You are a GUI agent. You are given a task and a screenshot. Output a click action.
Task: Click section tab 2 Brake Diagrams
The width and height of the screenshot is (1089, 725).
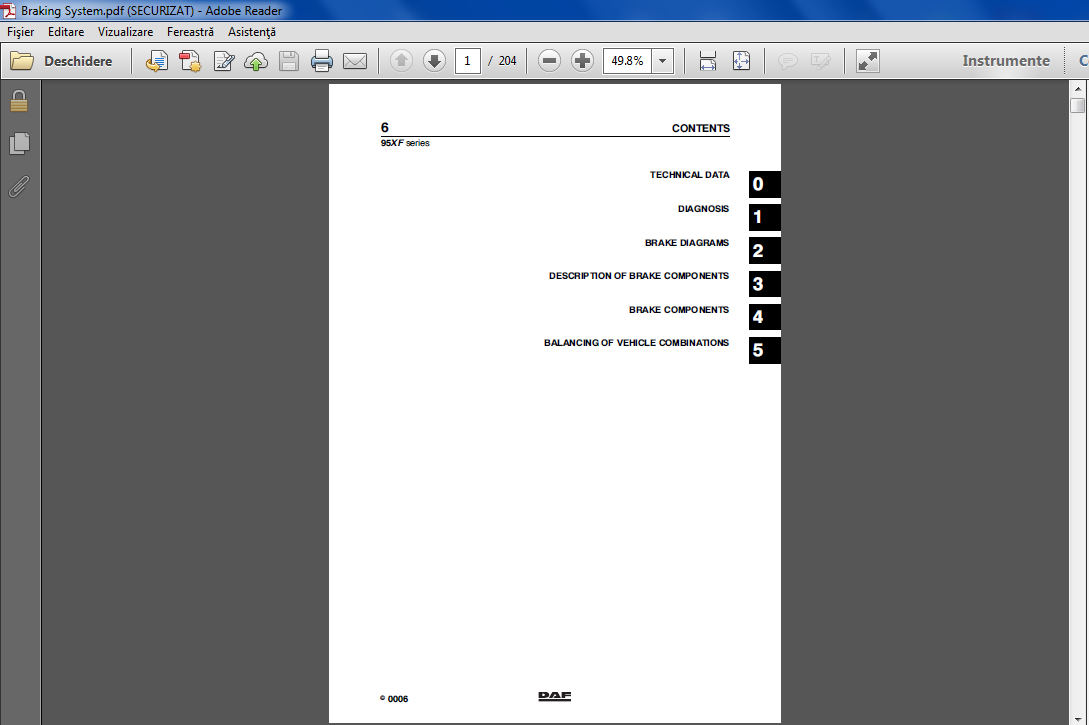click(765, 251)
